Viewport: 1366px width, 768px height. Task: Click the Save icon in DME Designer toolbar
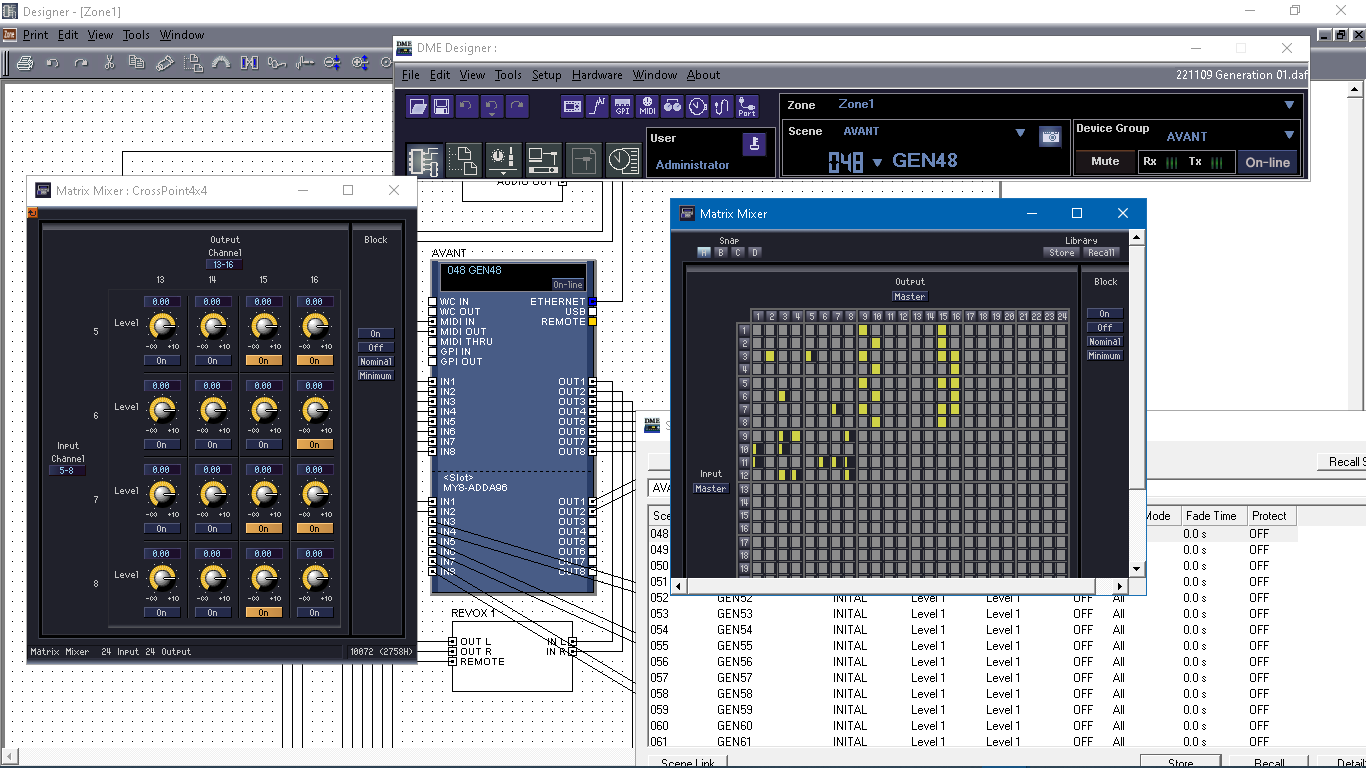(441, 106)
